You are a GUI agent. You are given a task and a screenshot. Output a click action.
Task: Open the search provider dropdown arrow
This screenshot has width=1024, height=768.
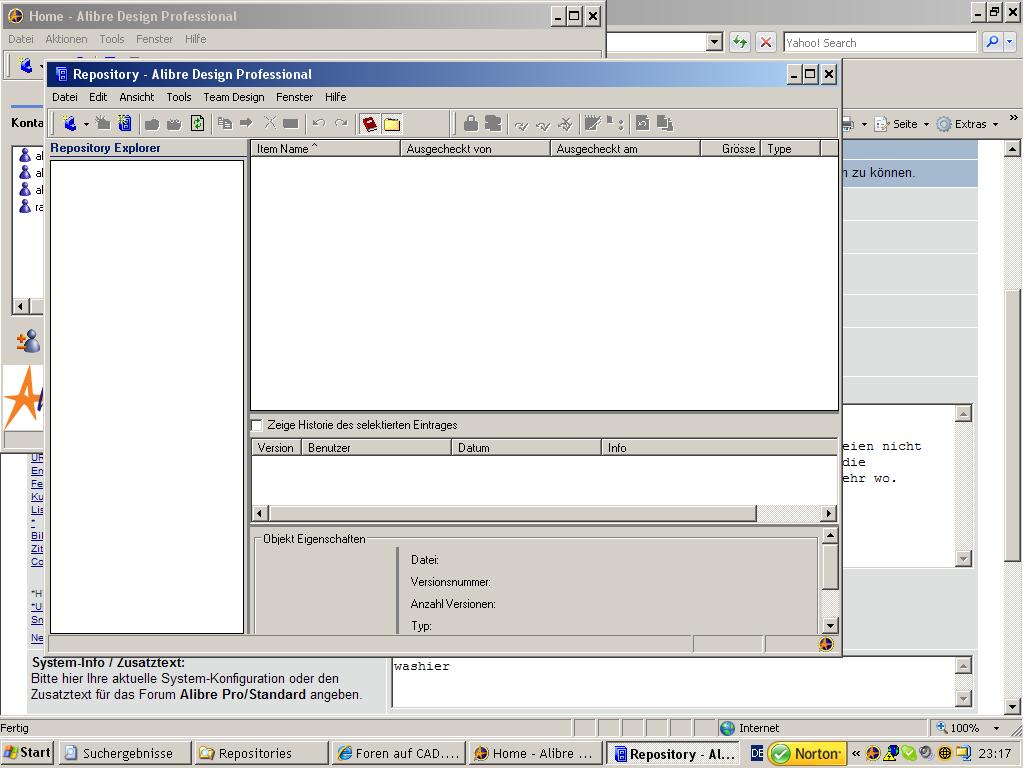pyautogui.click(x=1010, y=42)
